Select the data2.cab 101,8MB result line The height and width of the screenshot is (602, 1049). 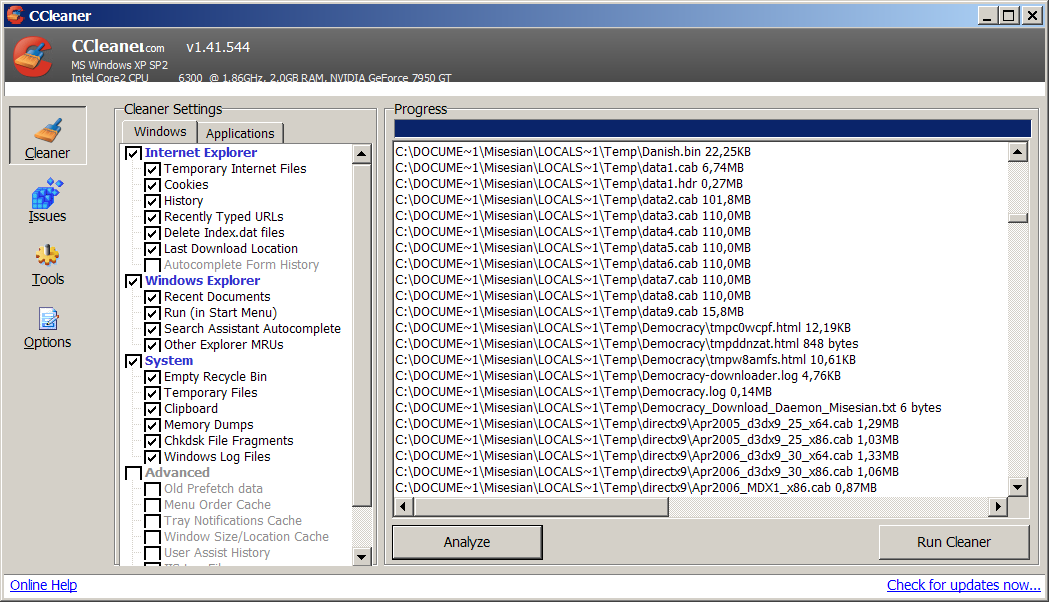573,200
